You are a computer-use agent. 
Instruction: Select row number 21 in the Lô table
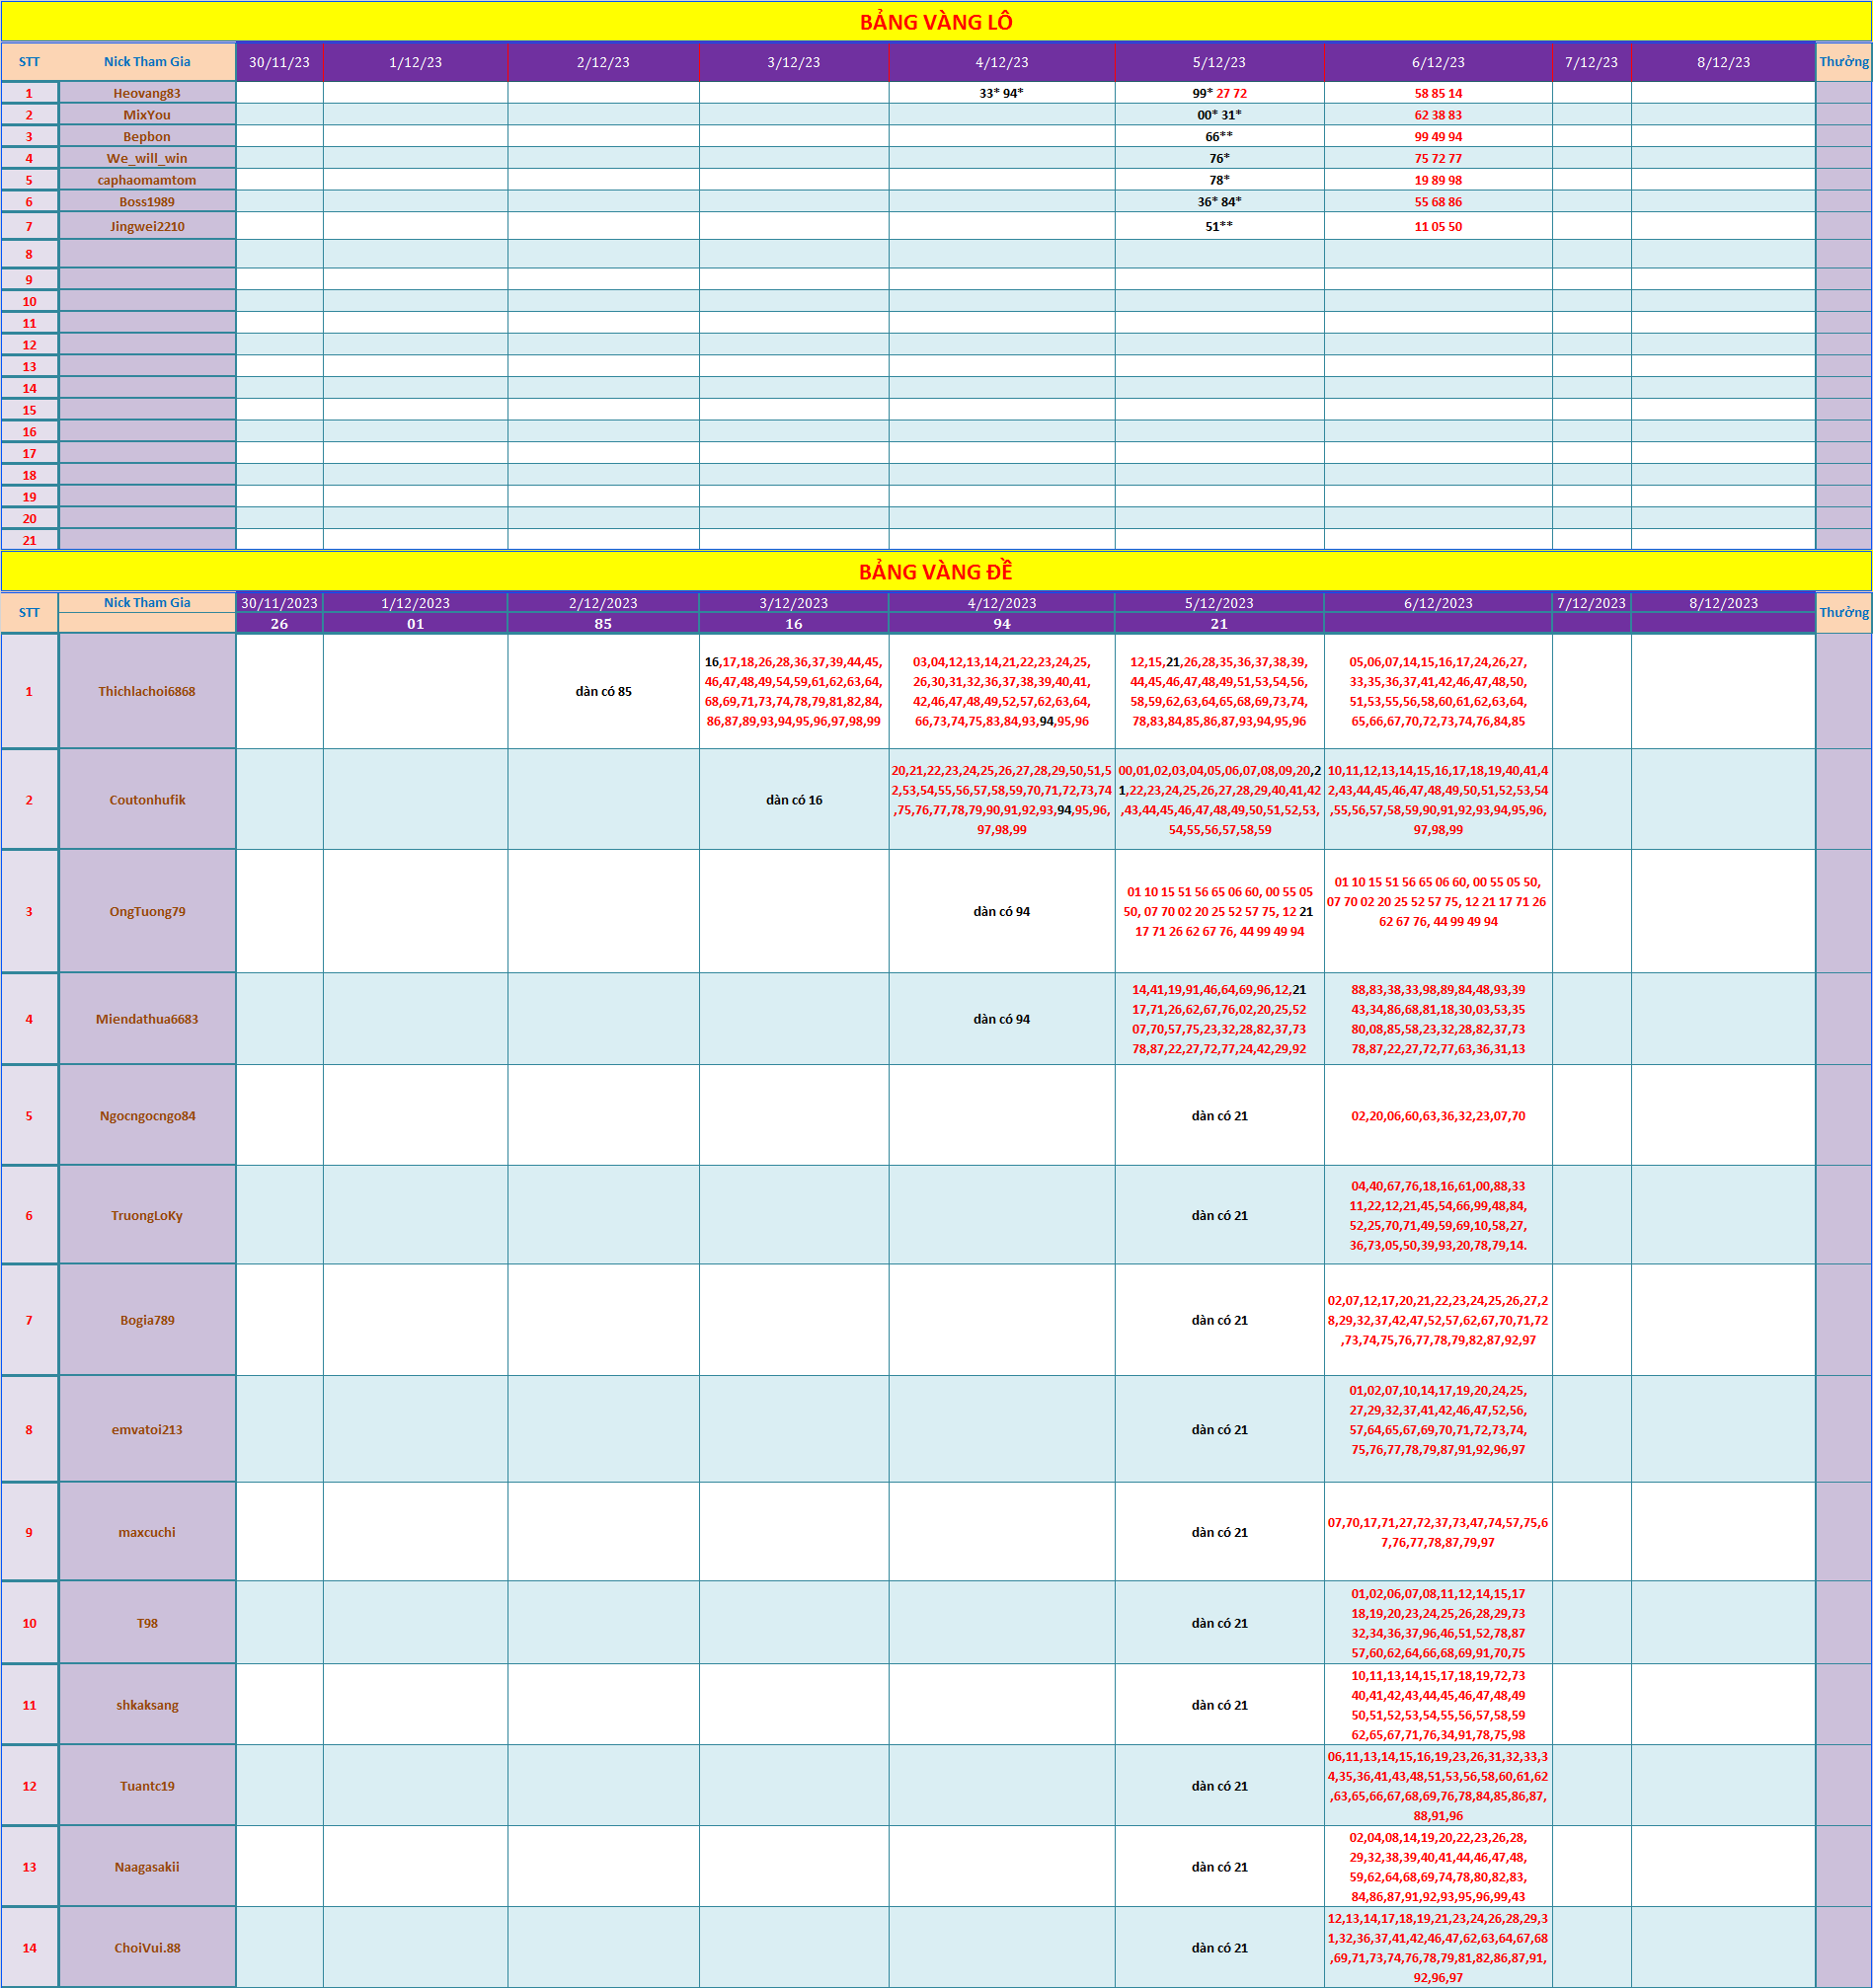point(29,540)
